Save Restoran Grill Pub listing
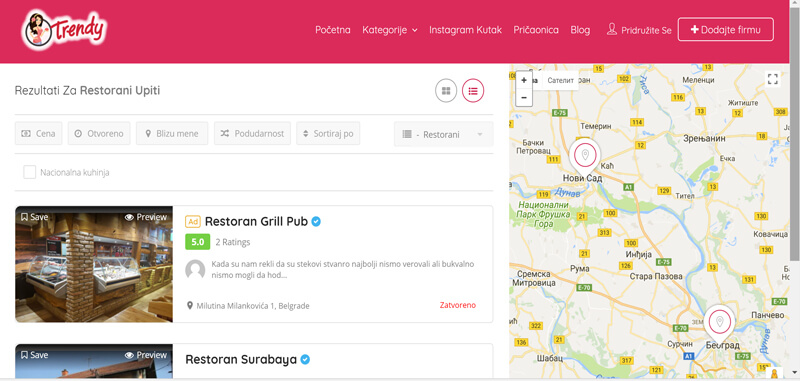Viewport: 800px width, 381px height. click(34, 217)
